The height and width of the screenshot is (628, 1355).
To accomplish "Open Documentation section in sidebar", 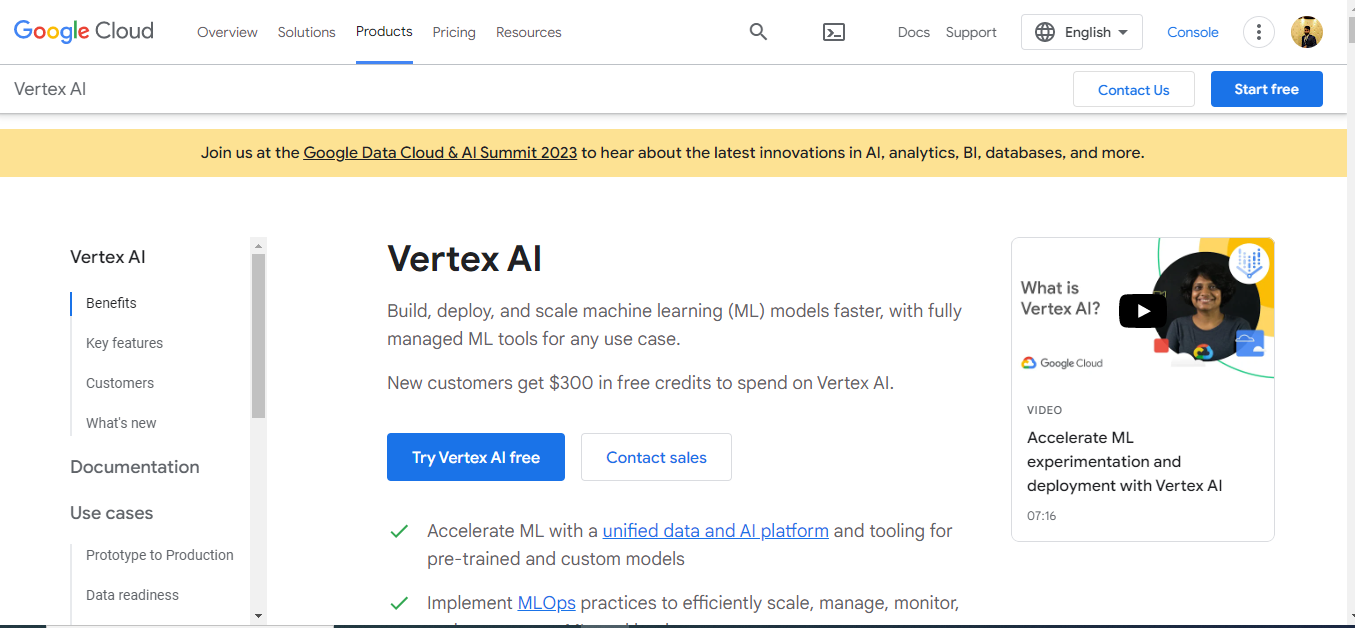I will (135, 467).
